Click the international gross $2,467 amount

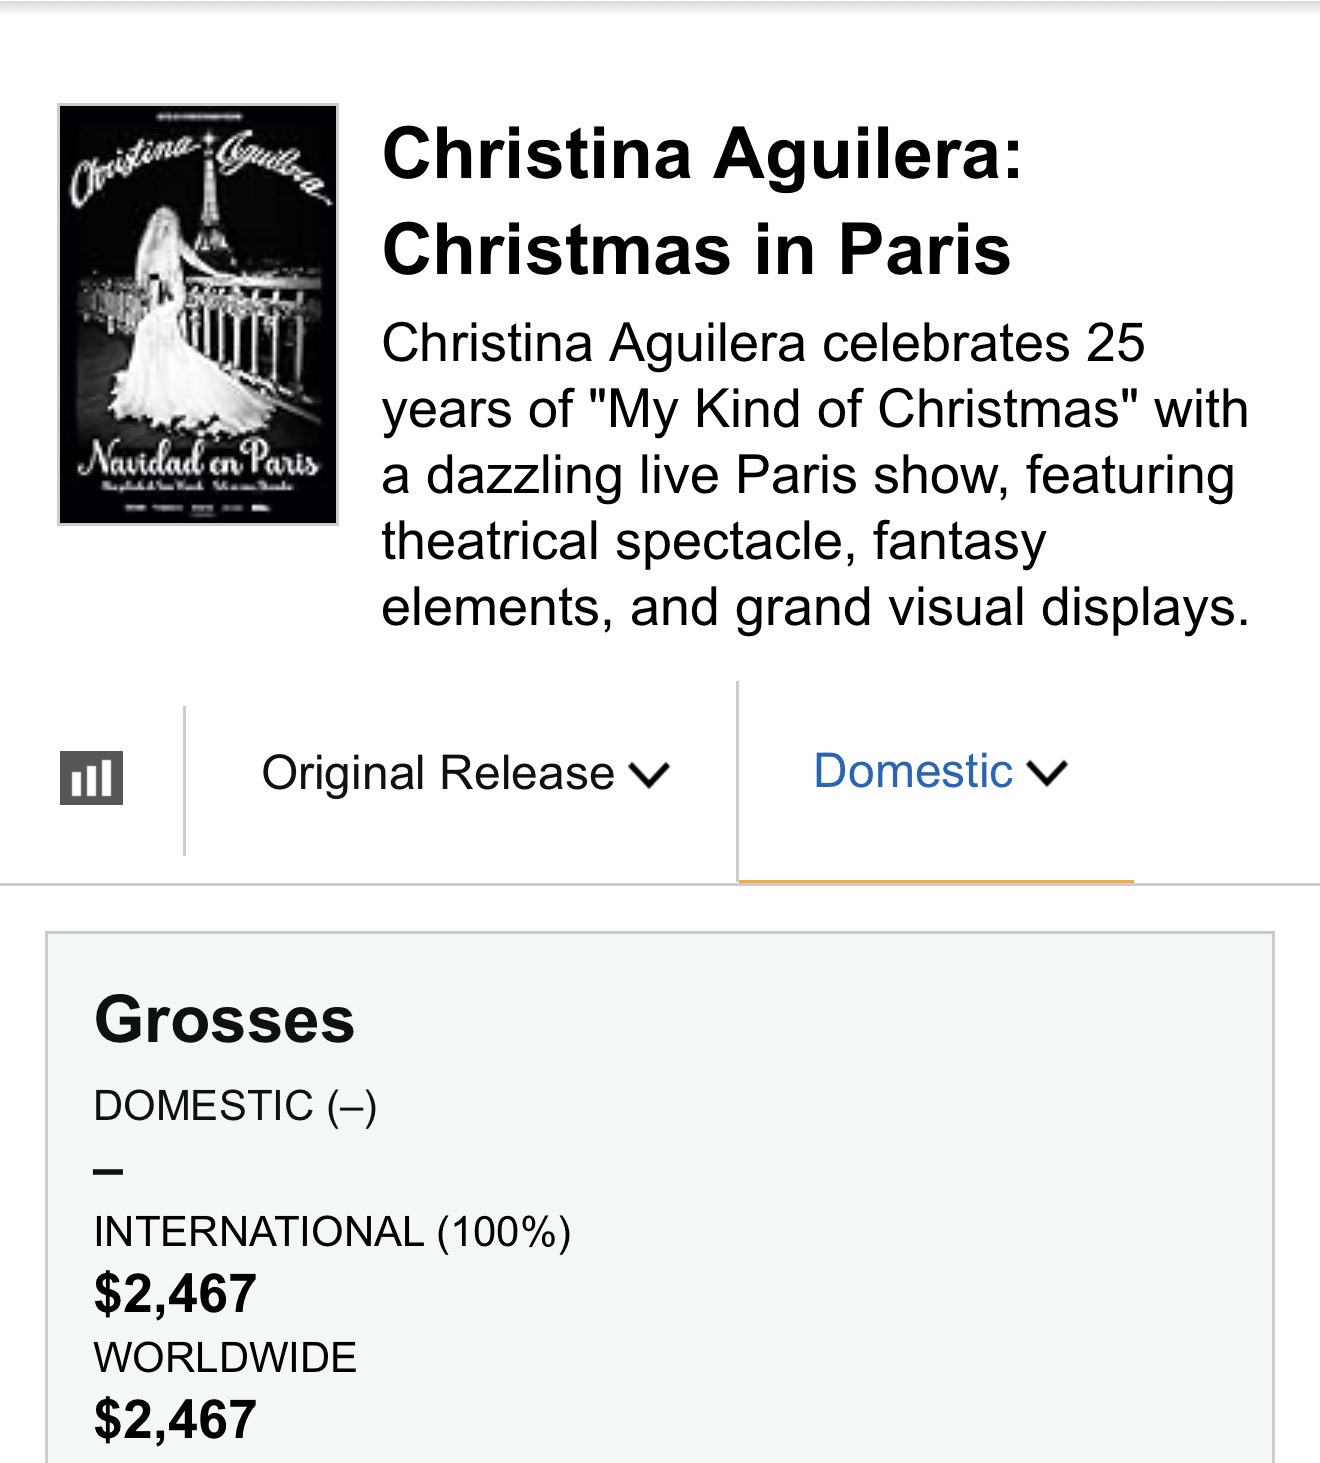click(x=175, y=1293)
